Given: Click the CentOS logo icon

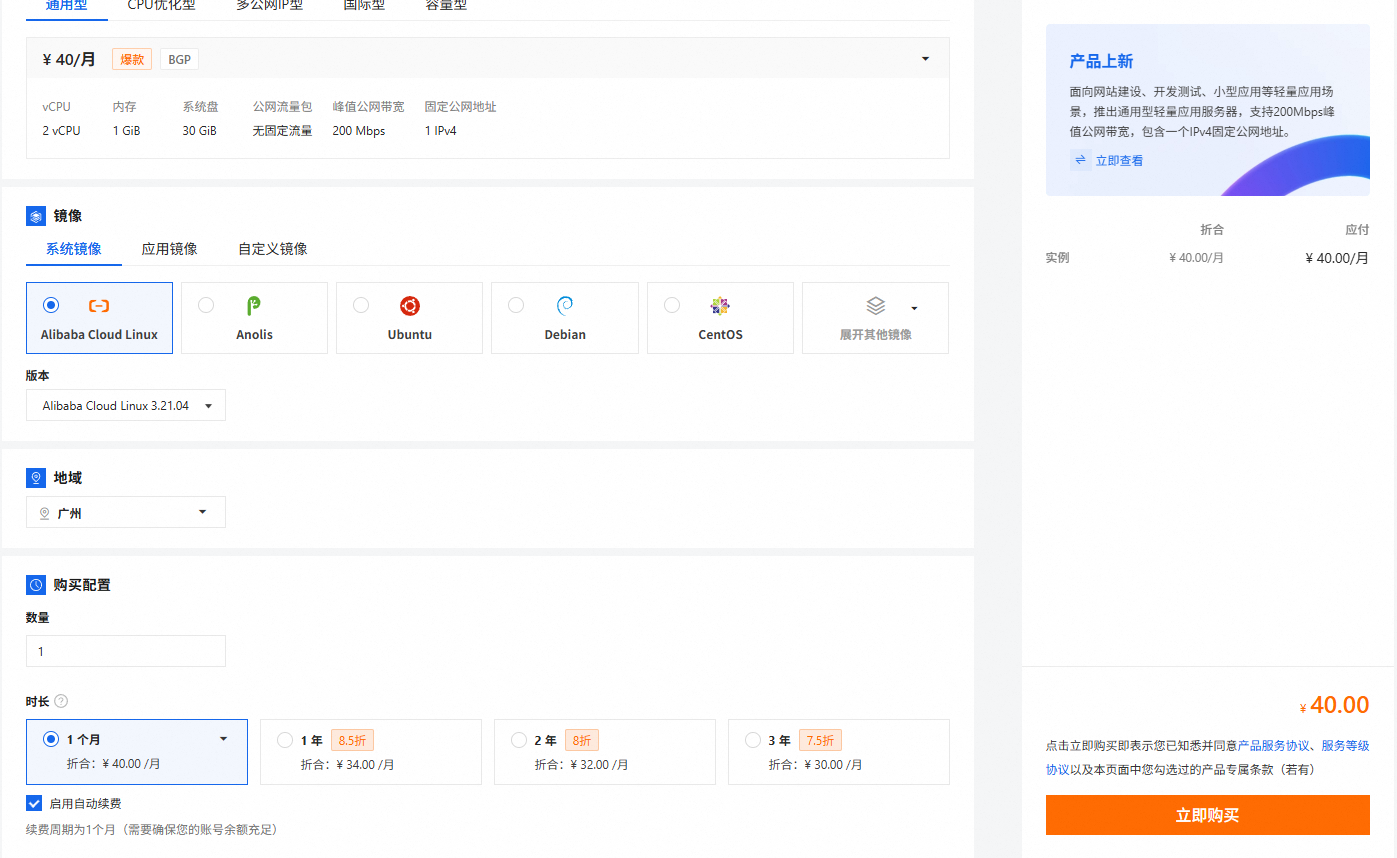Looking at the screenshot, I should 720,306.
